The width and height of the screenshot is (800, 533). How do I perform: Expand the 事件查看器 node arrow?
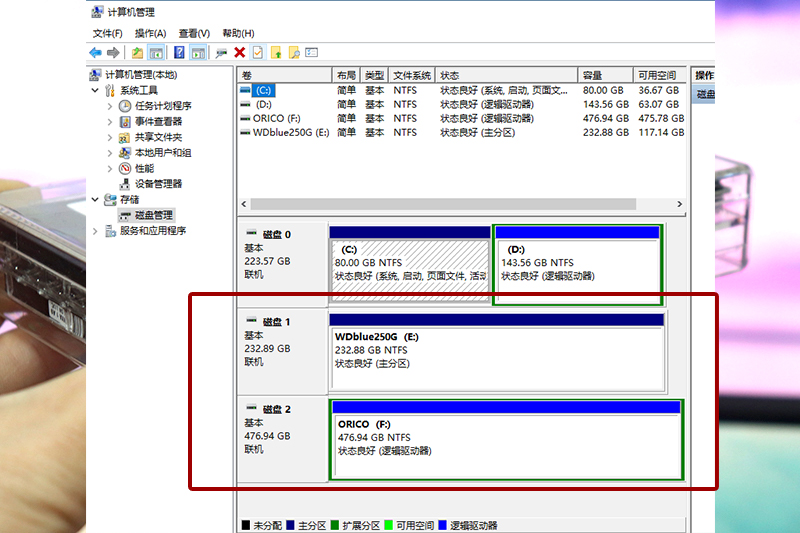click(110, 122)
